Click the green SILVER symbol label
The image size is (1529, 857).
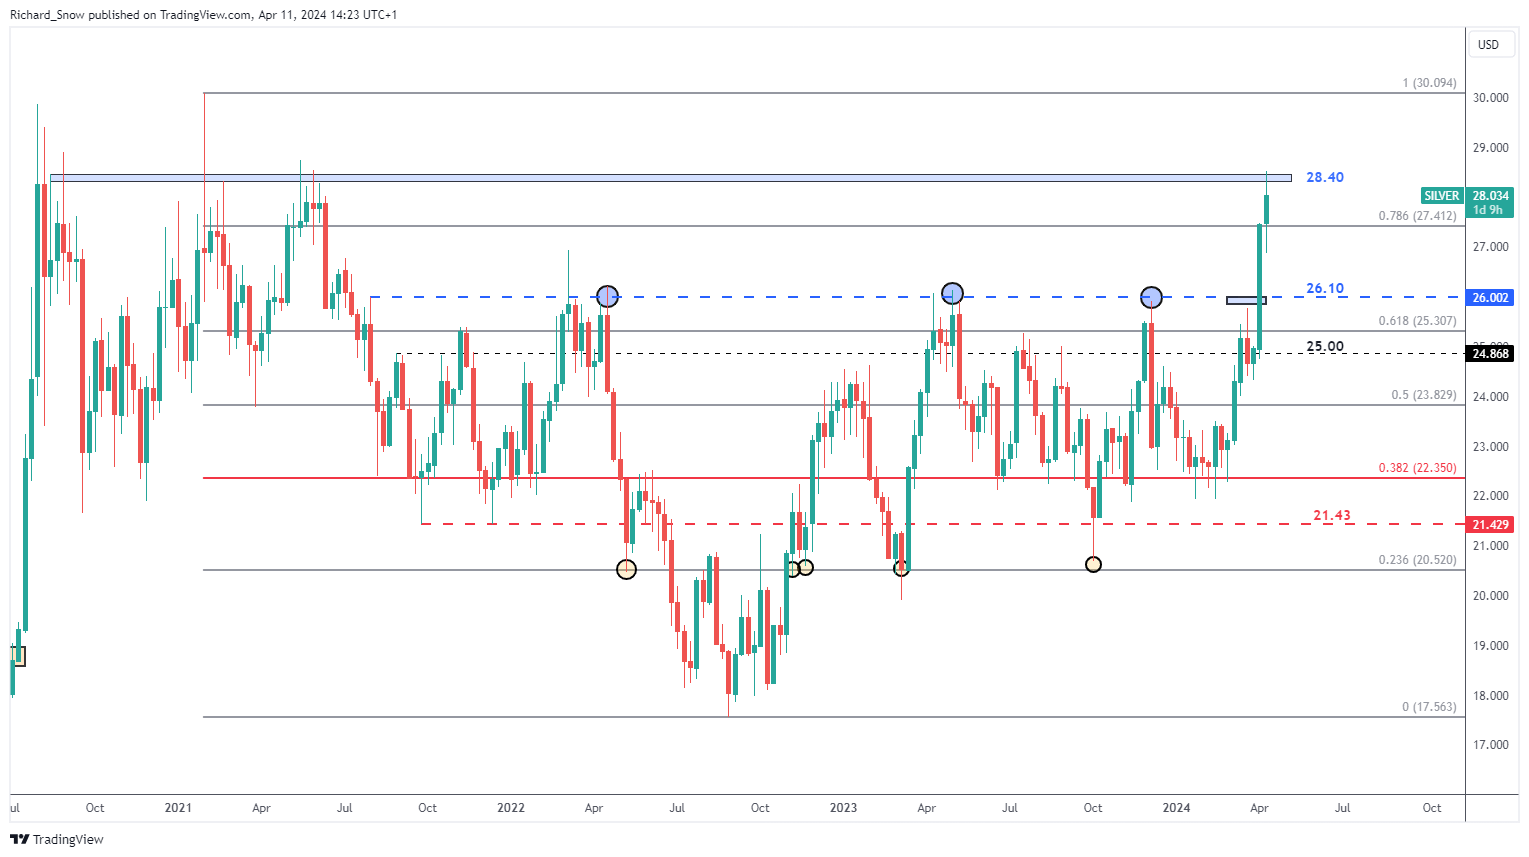pos(1442,196)
